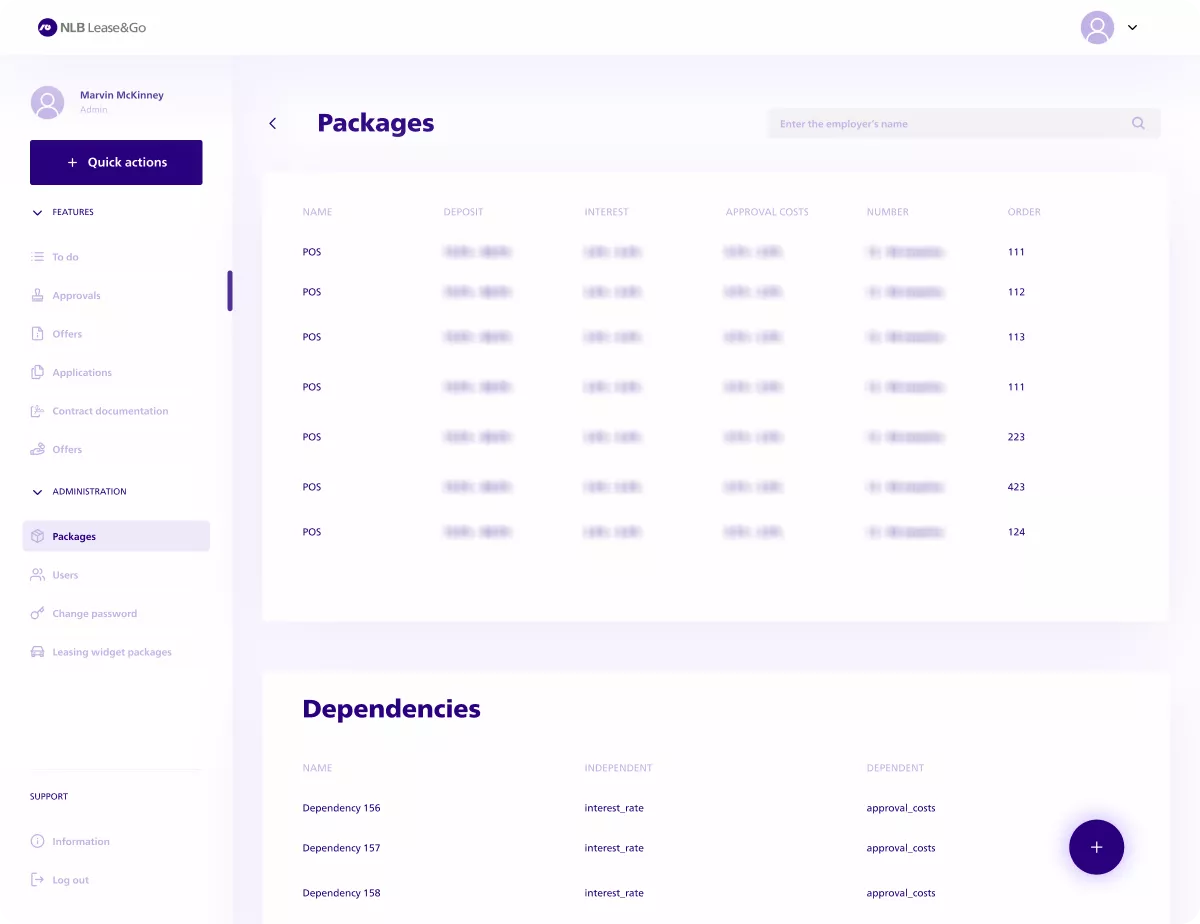Collapse the FEATURES section
Screen dimensions: 1200x924
pyautogui.click(x=38, y=213)
